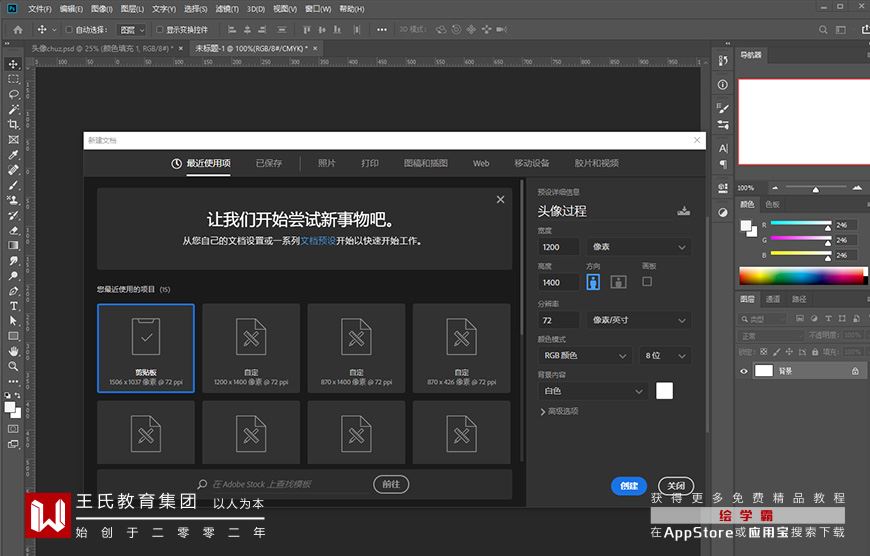Open the 图层 auto-select target dropdown
This screenshot has width=870, height=556.
[132, 29]
